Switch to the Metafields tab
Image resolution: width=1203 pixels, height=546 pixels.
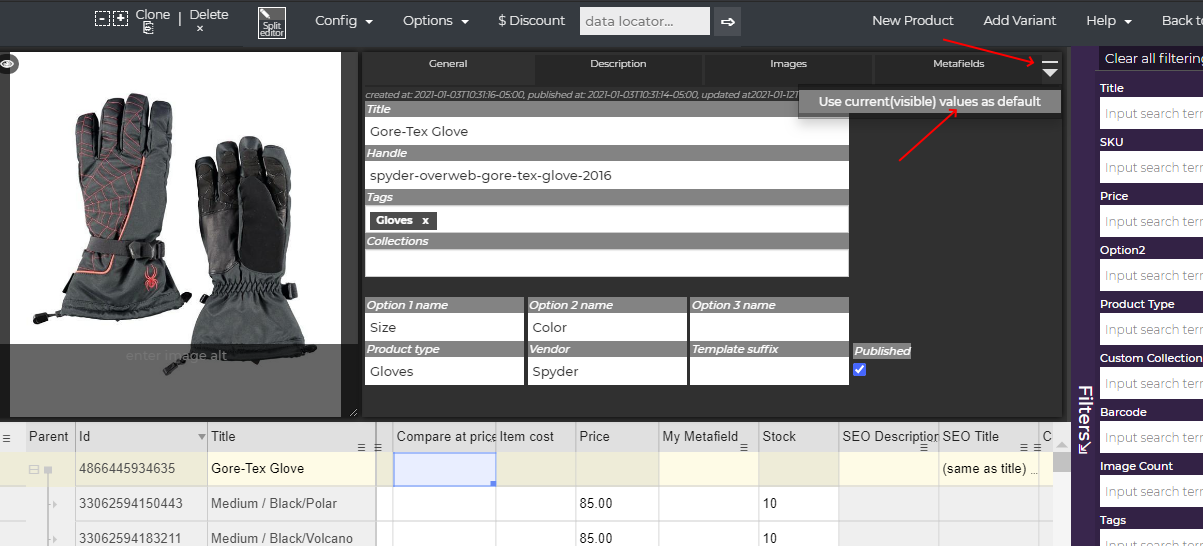958,64
